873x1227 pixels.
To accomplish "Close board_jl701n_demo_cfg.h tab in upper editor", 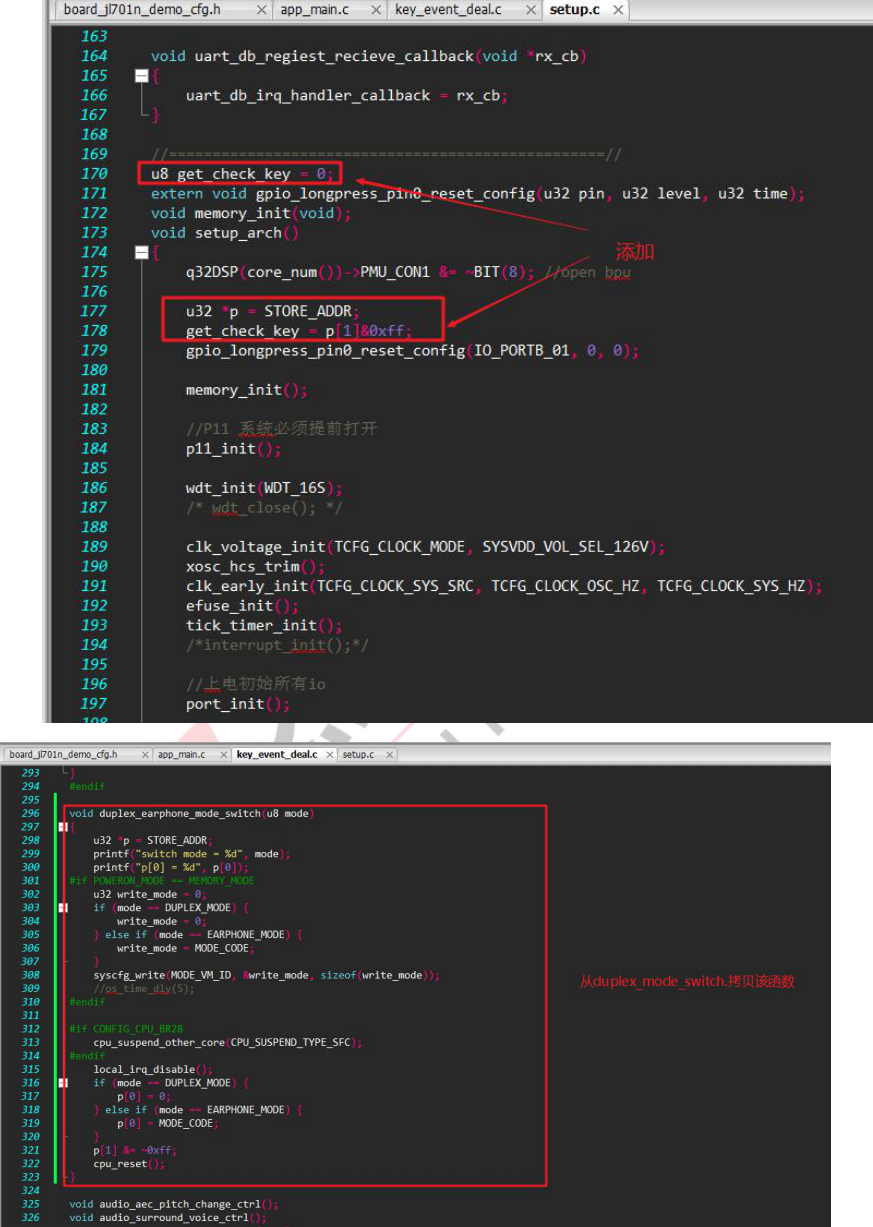I will pyautogui.click(x=262, y=10).
